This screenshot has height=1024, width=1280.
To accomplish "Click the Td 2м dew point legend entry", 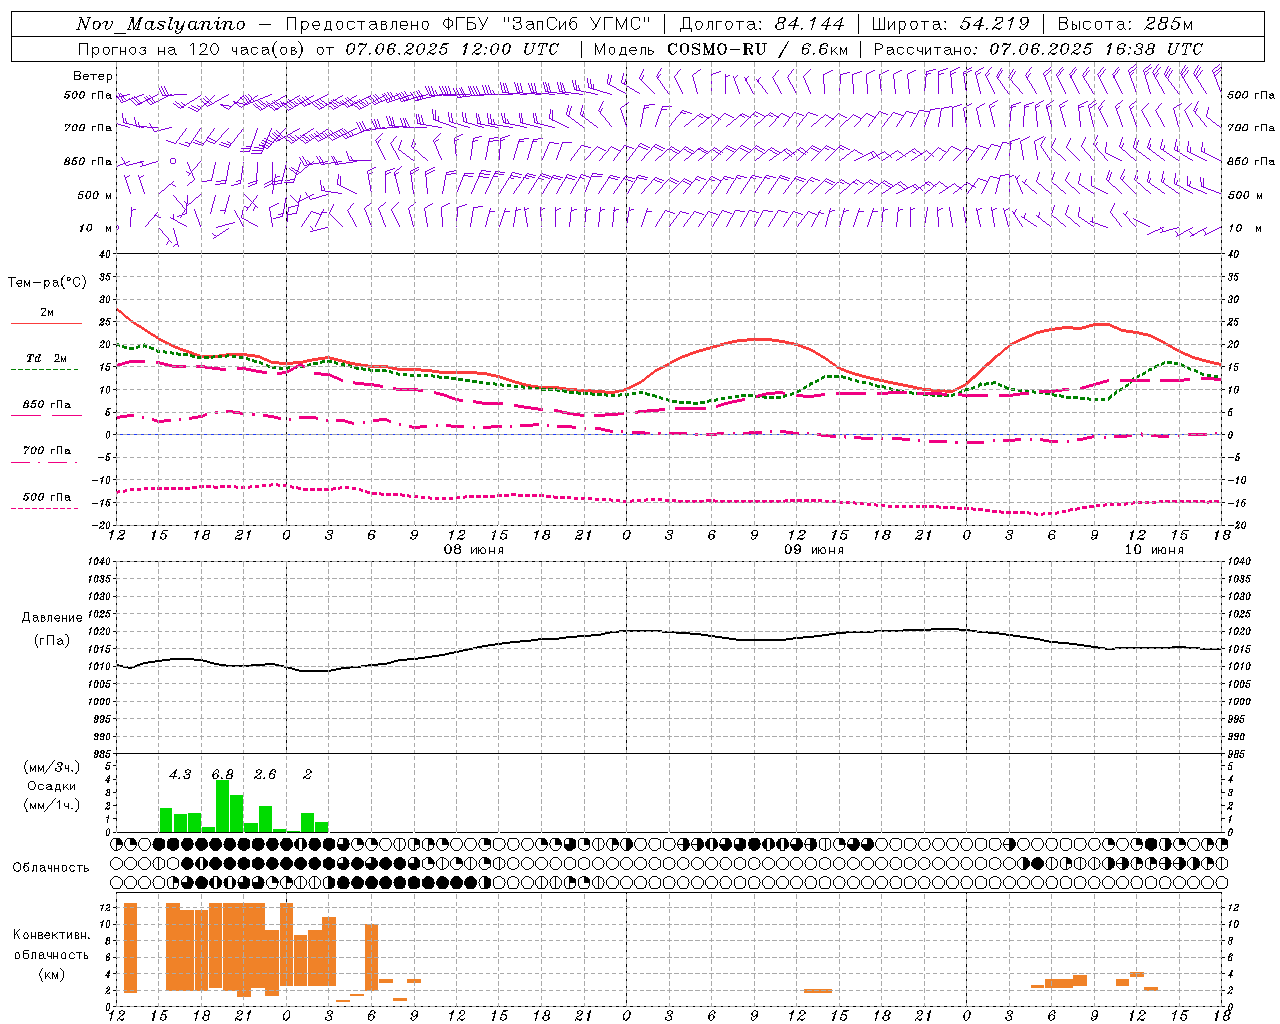I will coord(47,358).
